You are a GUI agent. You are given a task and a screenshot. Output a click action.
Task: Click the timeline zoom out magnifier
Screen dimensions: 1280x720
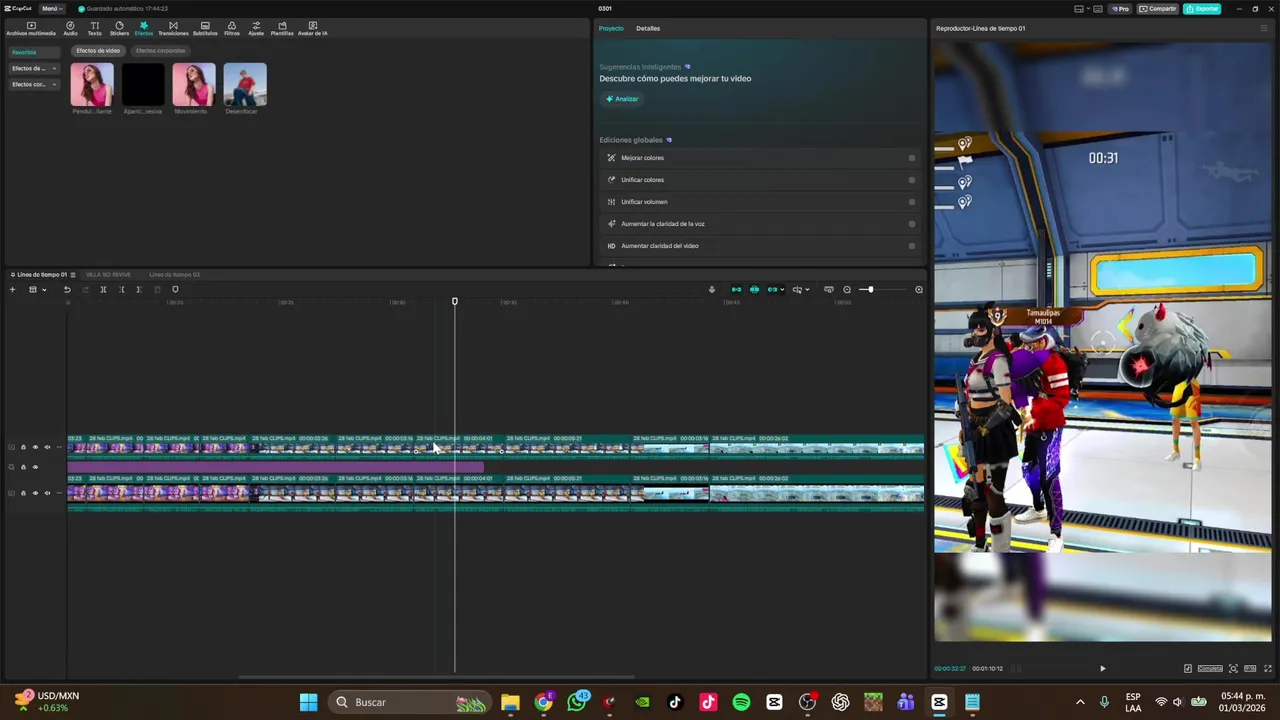click(x=847, y=290)
